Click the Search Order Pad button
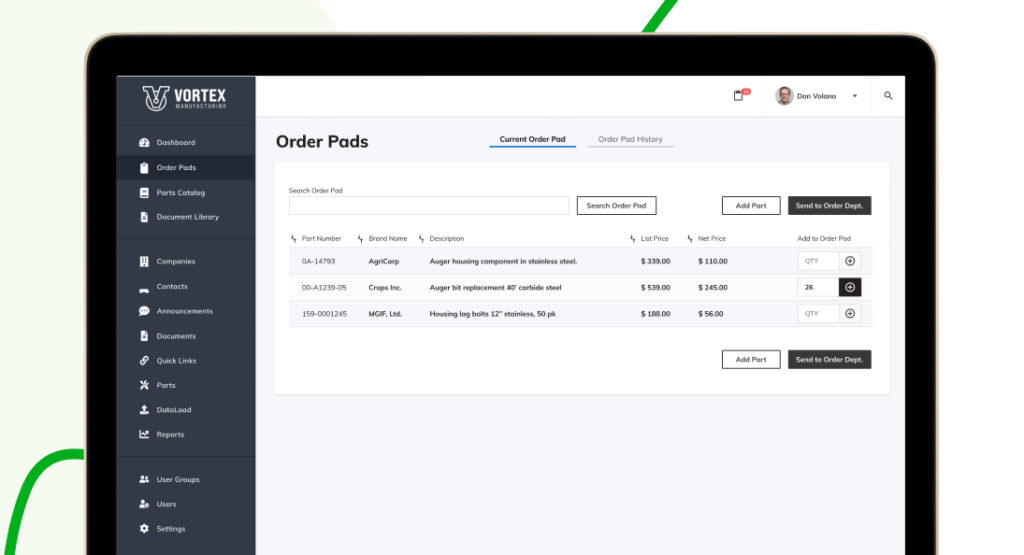1024x555 pixels. point(616,206)
